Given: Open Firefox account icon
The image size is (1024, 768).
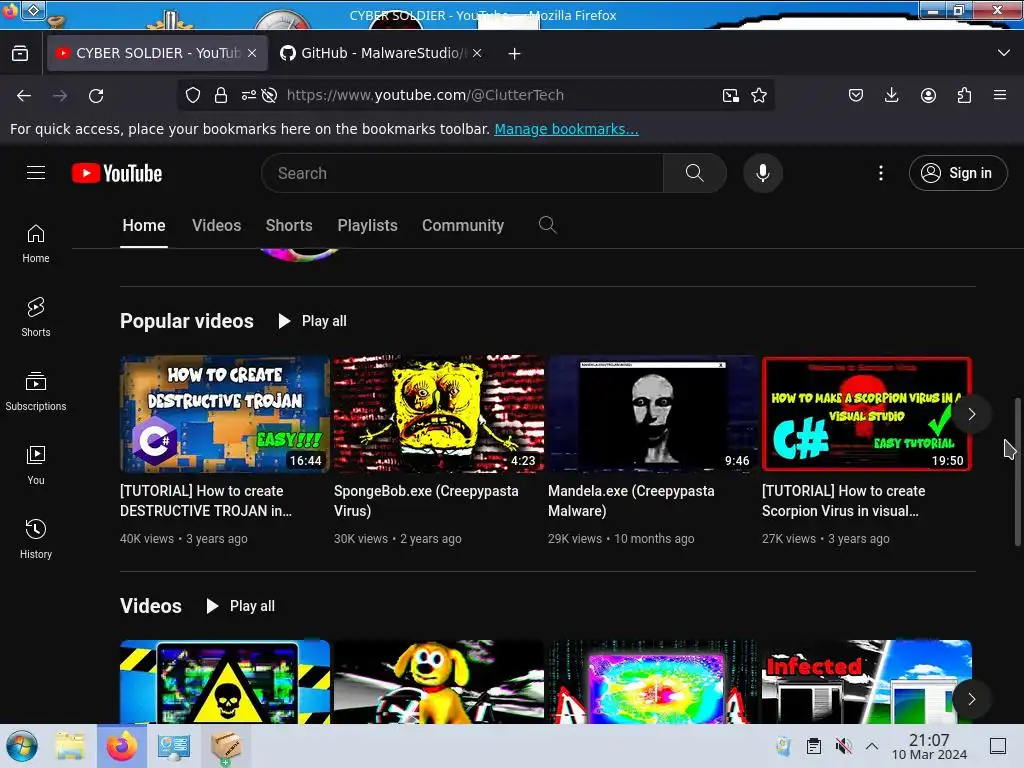Looking at the screenshot, I should click(x=928, y=95).
